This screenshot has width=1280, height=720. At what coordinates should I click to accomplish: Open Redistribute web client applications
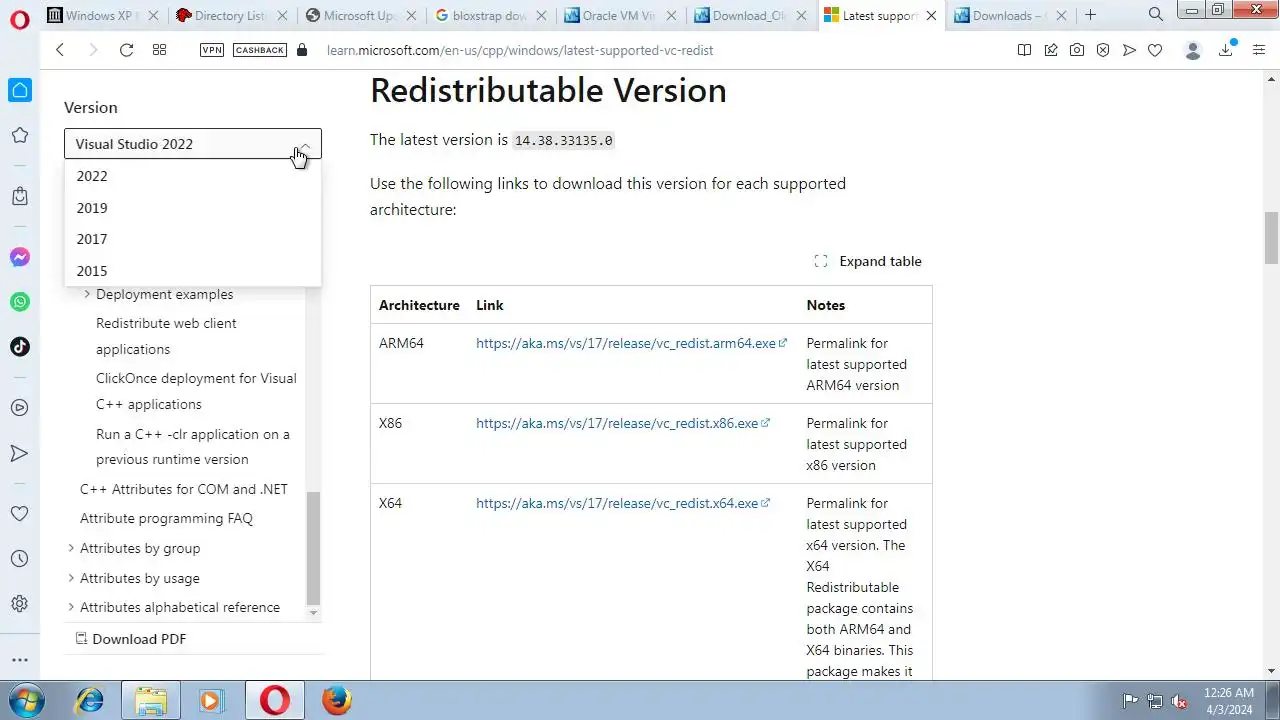coord(166,336)
